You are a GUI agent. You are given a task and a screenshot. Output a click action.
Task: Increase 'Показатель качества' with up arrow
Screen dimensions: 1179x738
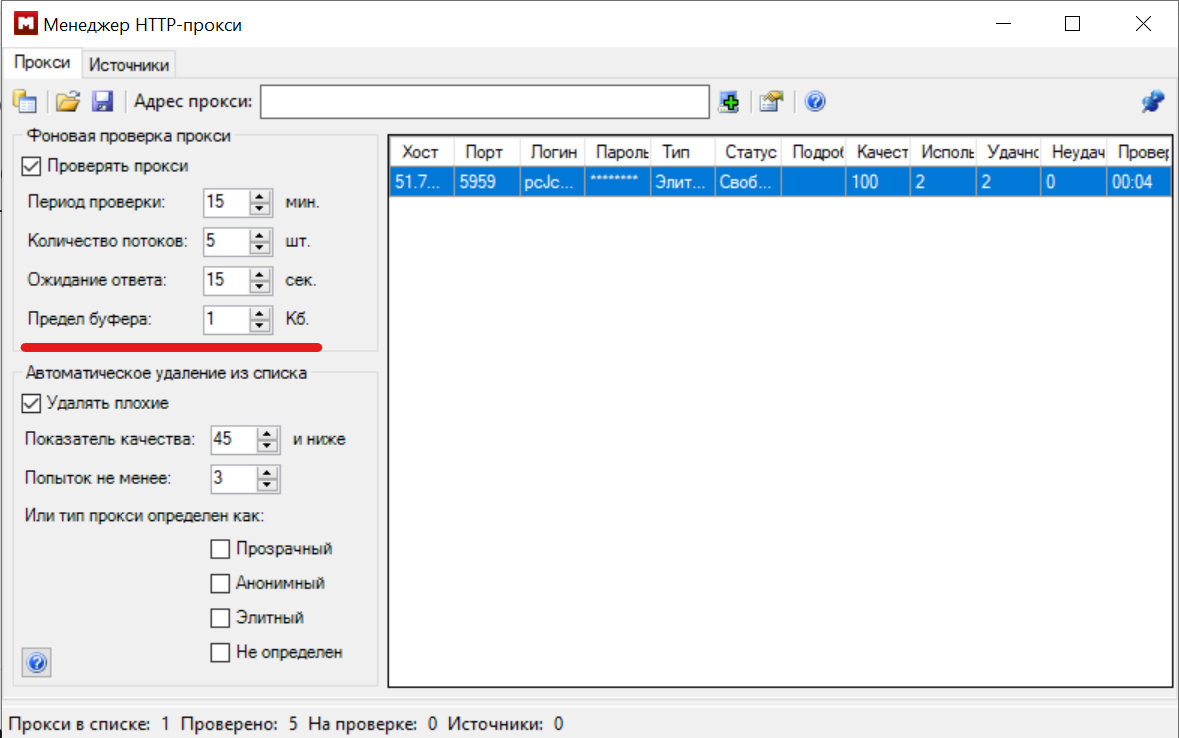(267, 434)
